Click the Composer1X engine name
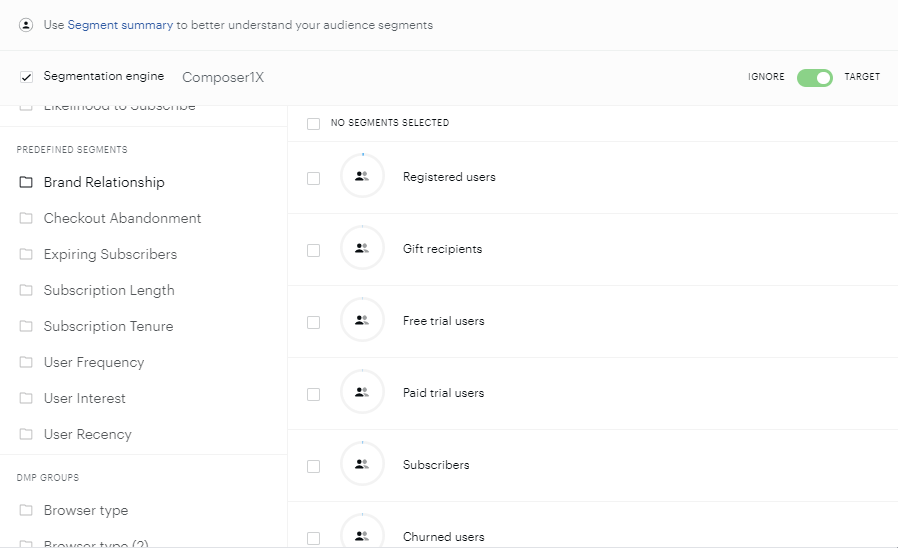 tap(223, 77)
